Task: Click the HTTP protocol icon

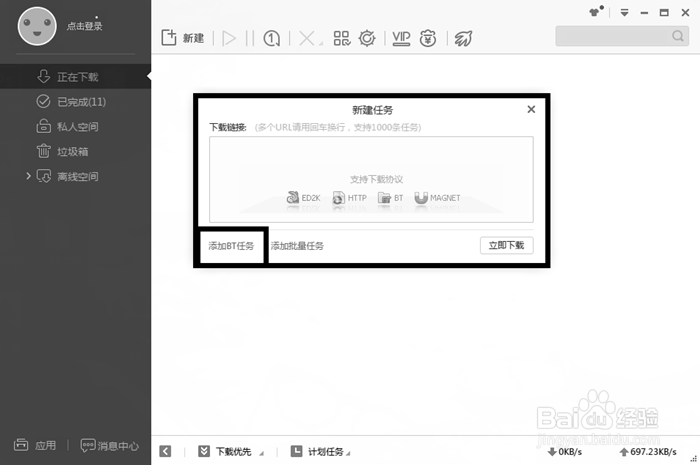Action: (338, 197)
